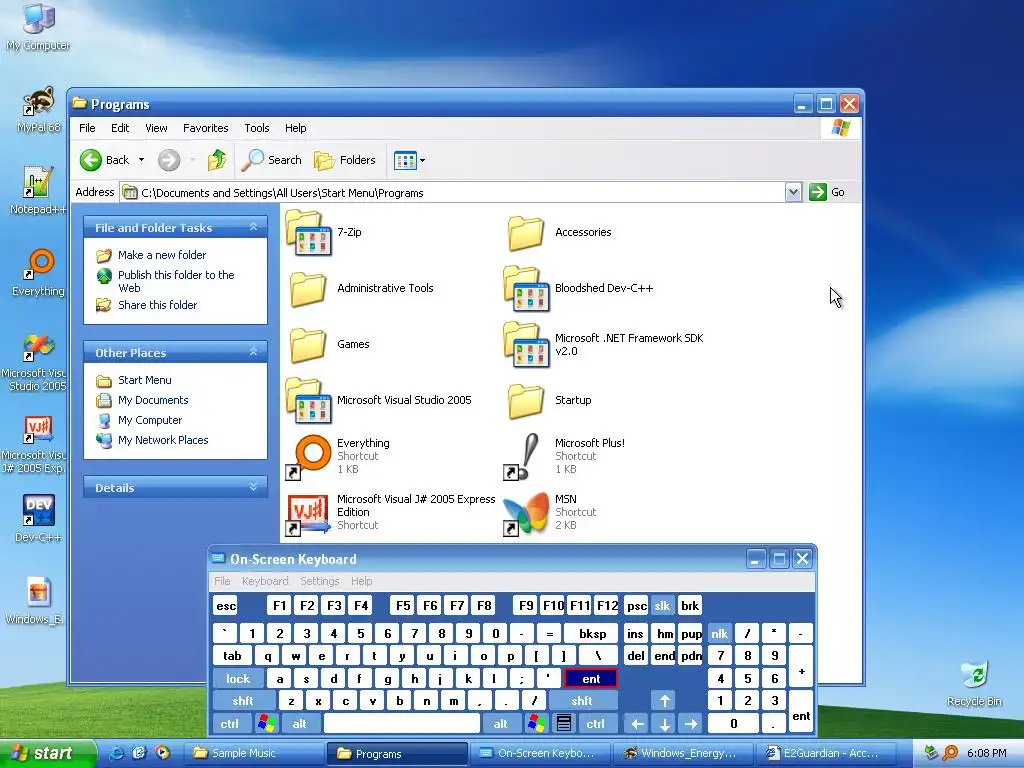
Task: Select the 7-Zip folder icon
Action: [308, 232]
